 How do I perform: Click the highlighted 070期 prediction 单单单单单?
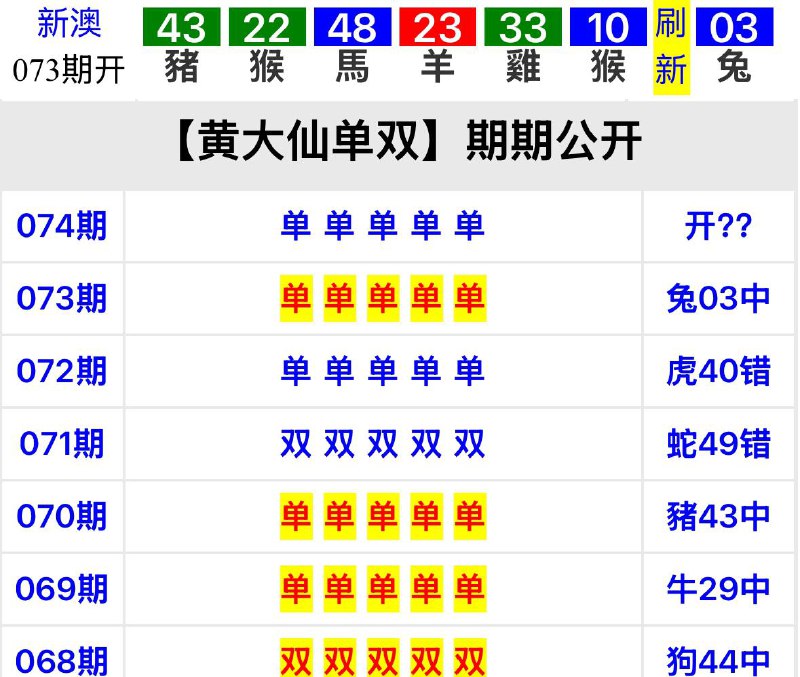click(x=383, y=516)
